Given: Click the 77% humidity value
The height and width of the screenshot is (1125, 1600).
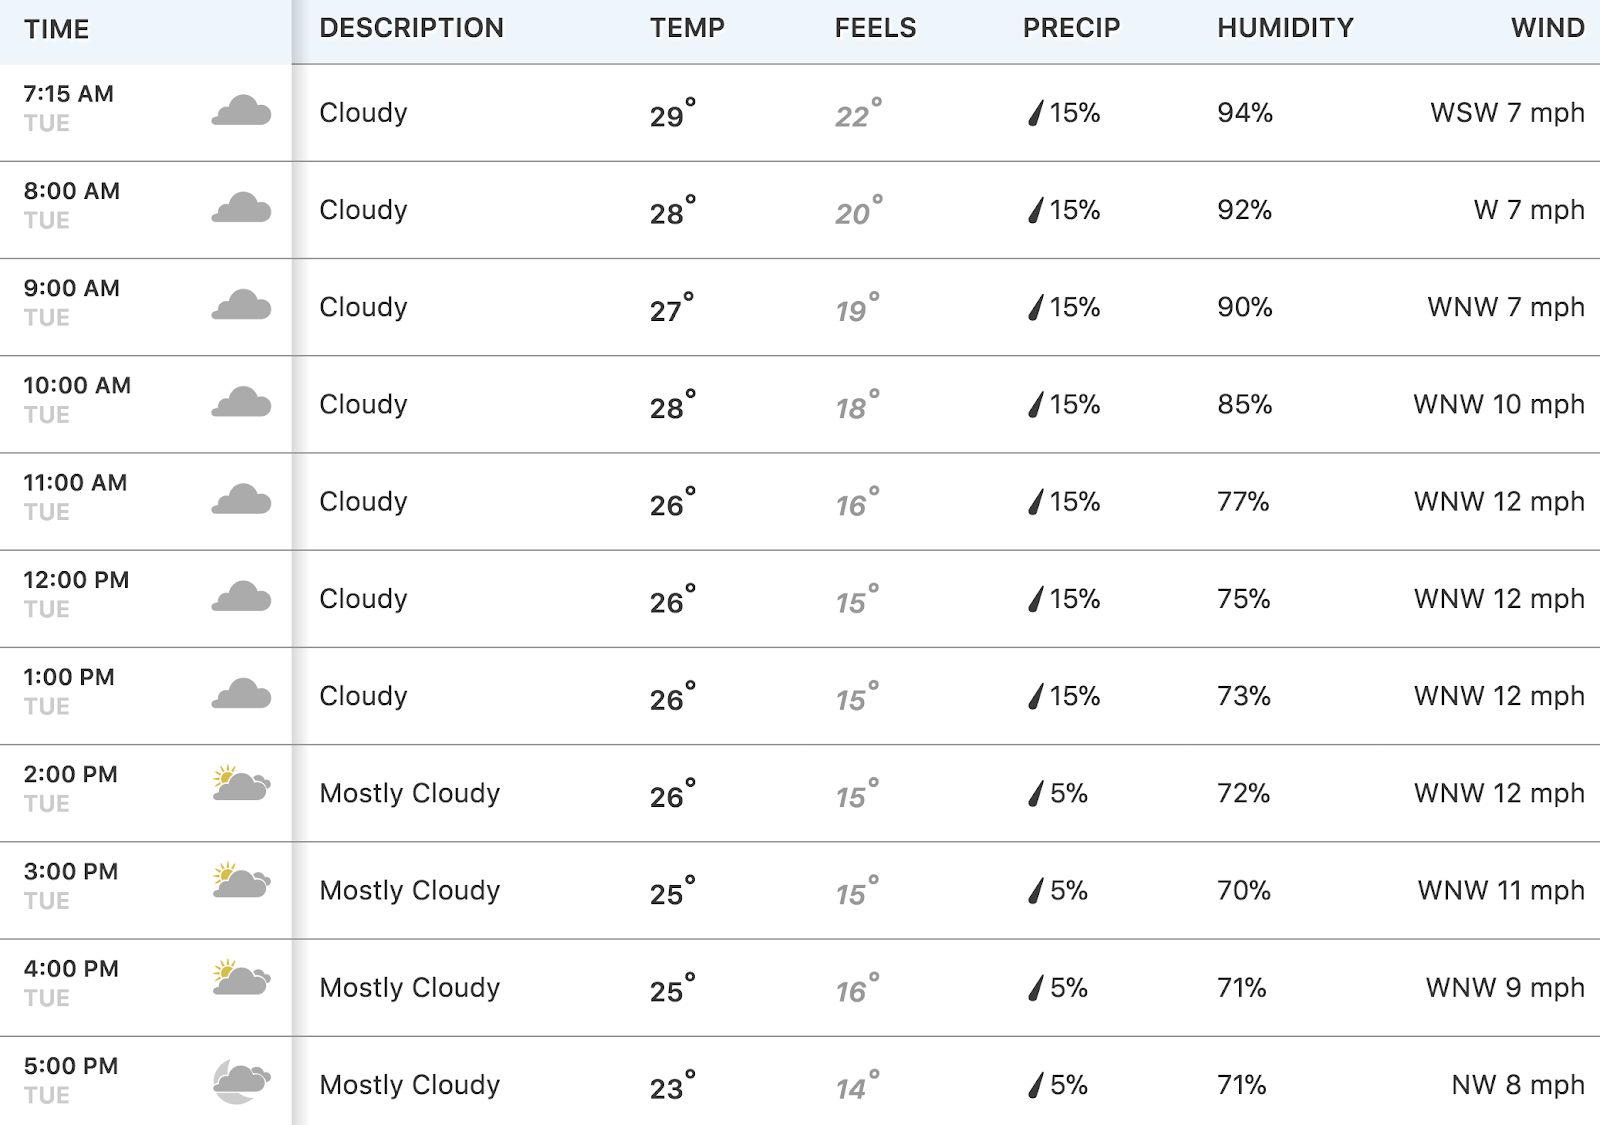Looking at the screenshot, I should point(1243,501).
